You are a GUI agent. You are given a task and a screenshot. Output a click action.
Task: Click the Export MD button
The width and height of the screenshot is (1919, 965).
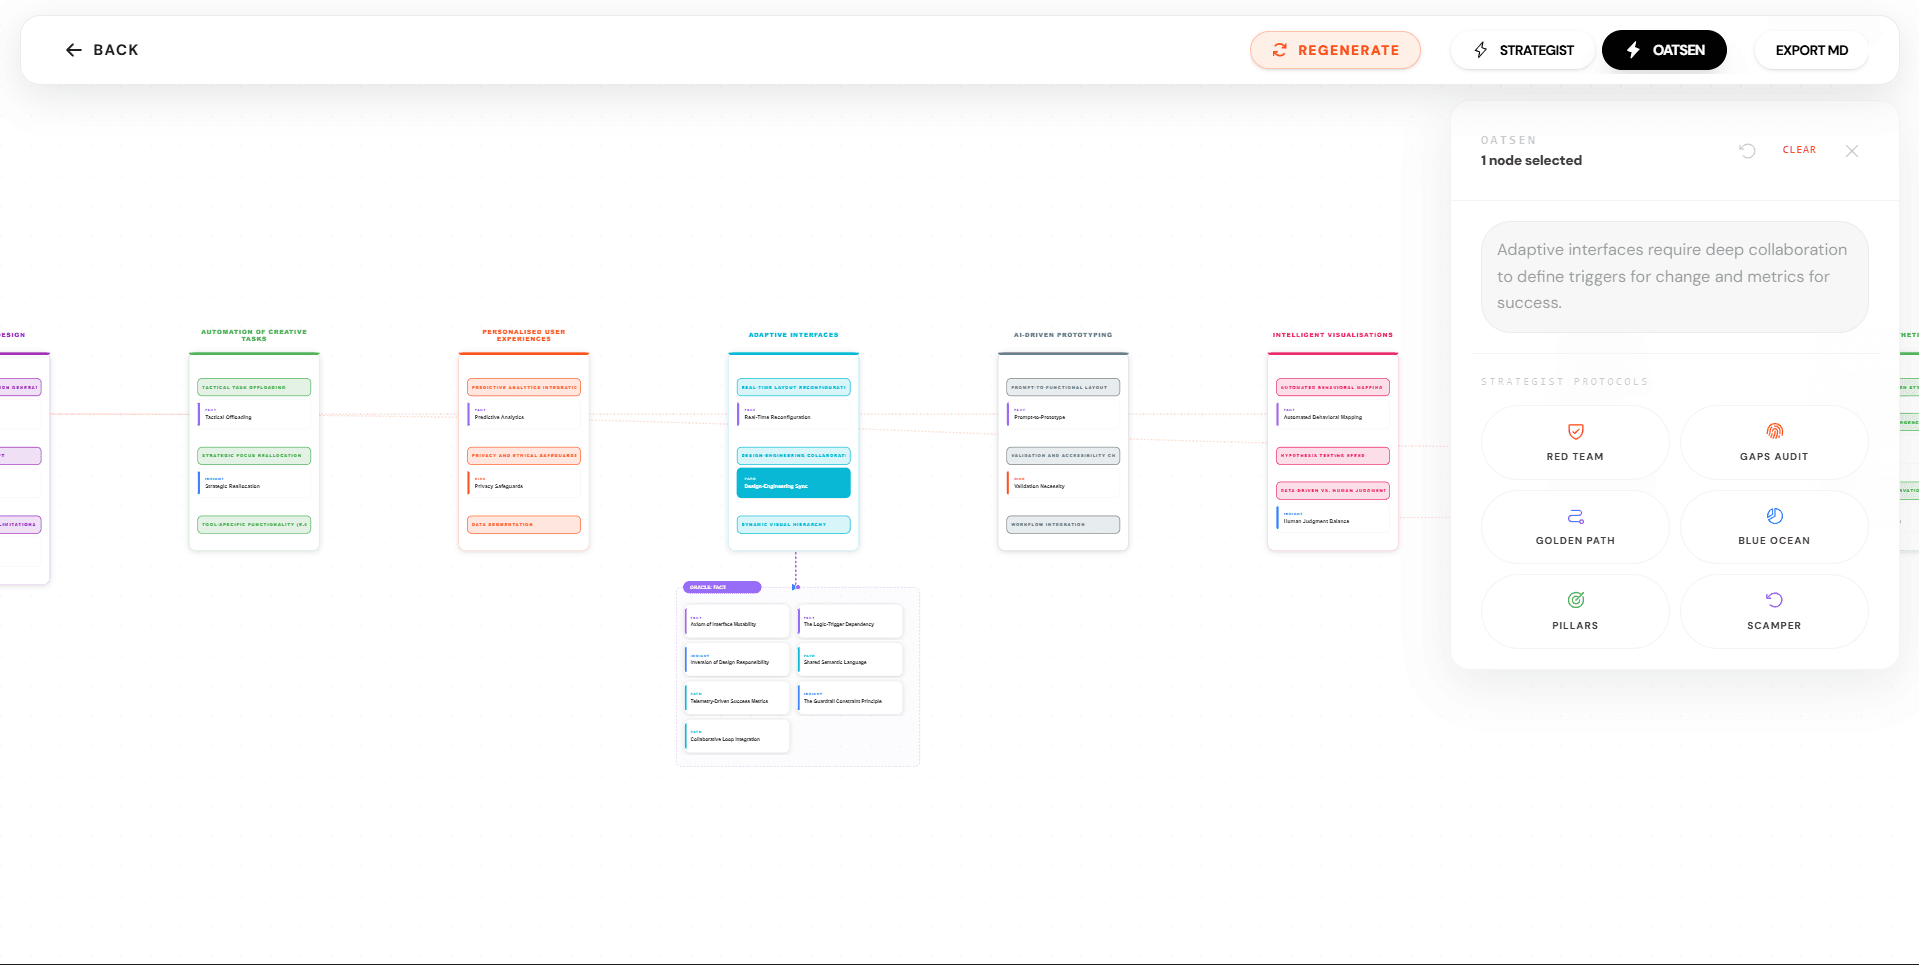(x=1810, y=50)
